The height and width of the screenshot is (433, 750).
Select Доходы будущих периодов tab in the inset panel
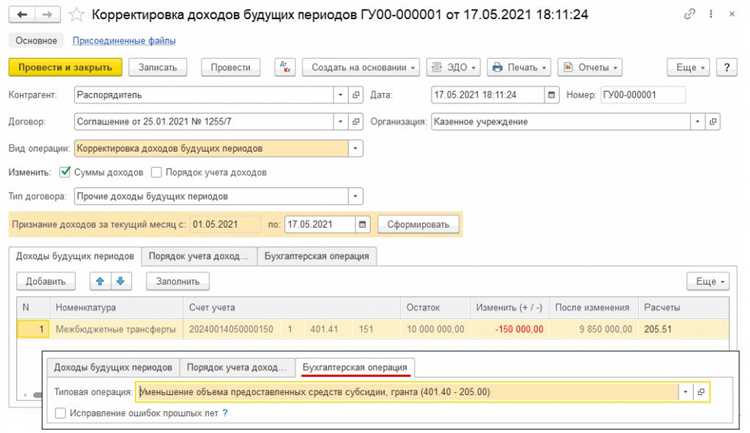(113, 367)
